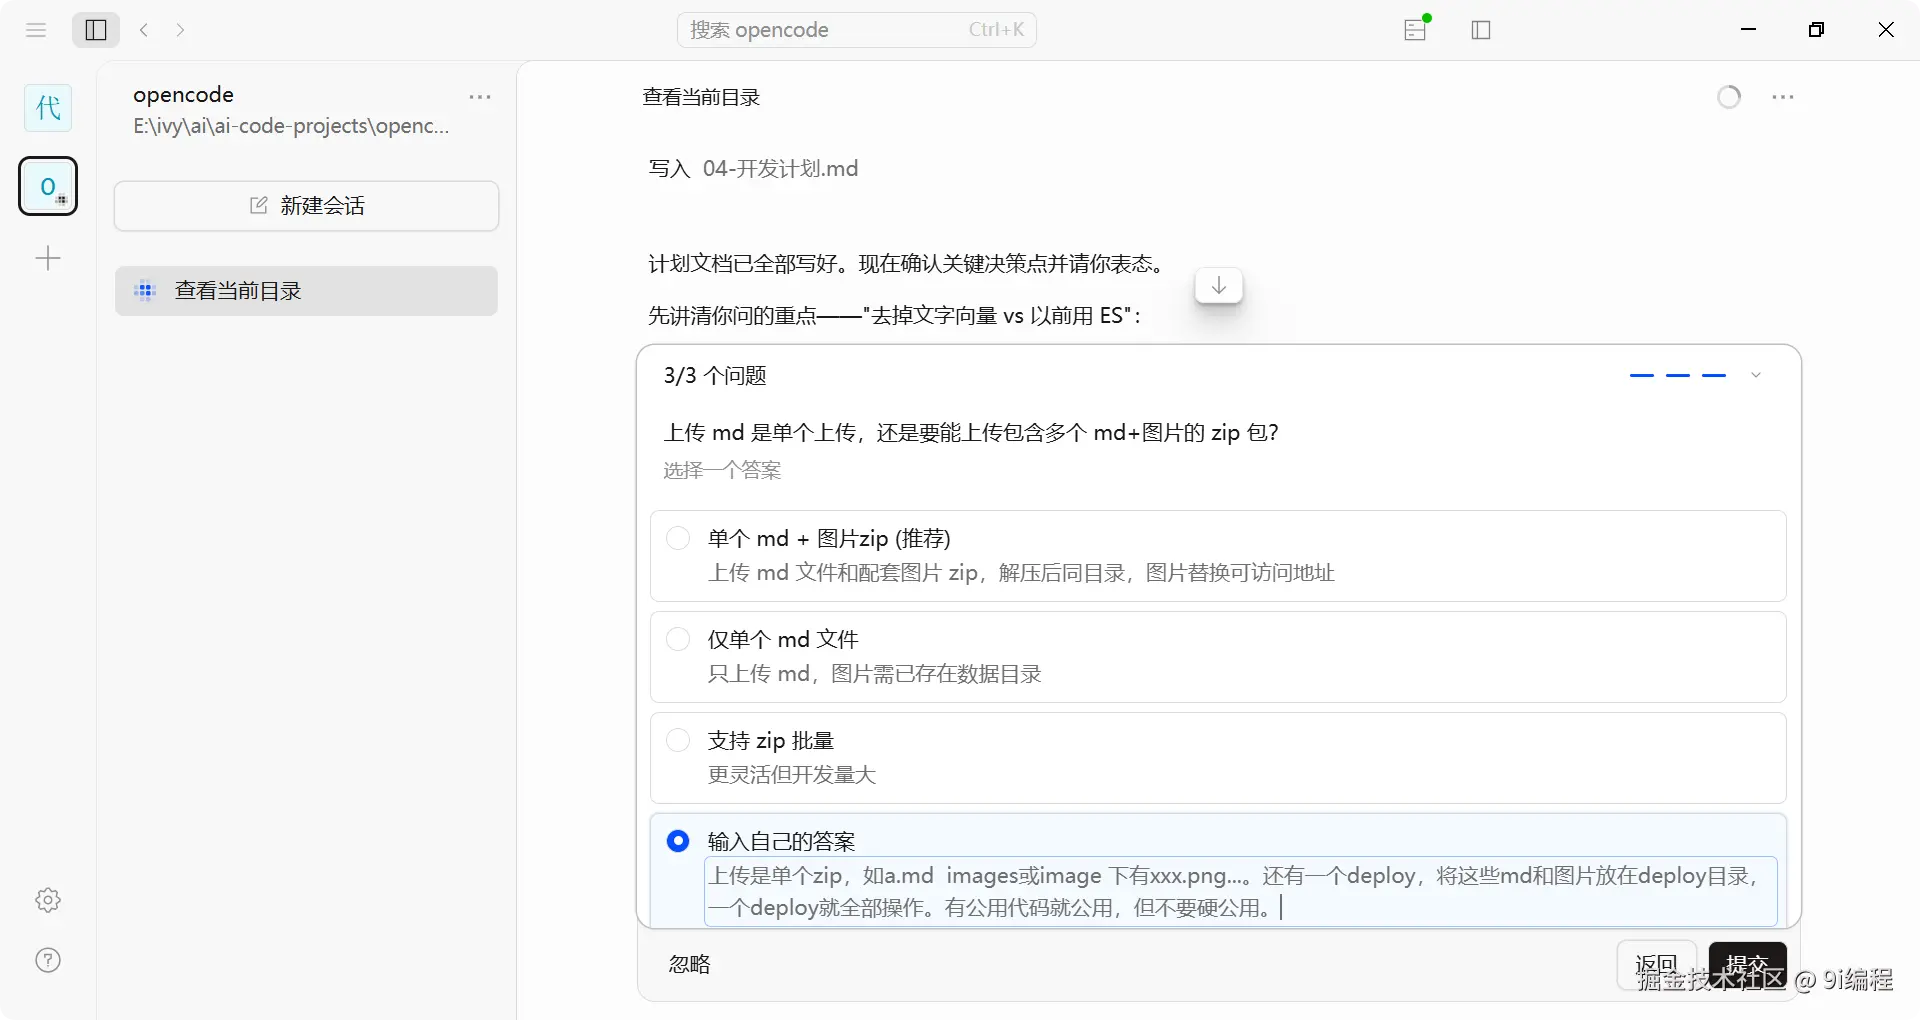This screenshot has width=1920, height=1020.
Task: Add a new project with plus icon
Action: pos(48,259)
